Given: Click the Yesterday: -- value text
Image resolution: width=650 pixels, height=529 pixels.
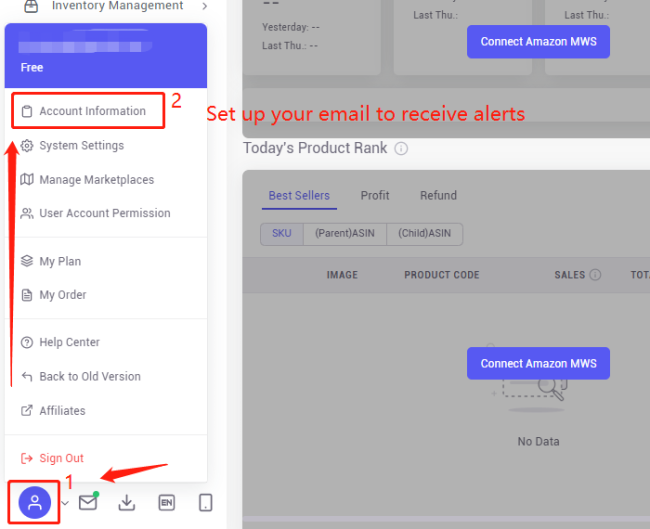Looking at the screenshot, I should [291, 27].
